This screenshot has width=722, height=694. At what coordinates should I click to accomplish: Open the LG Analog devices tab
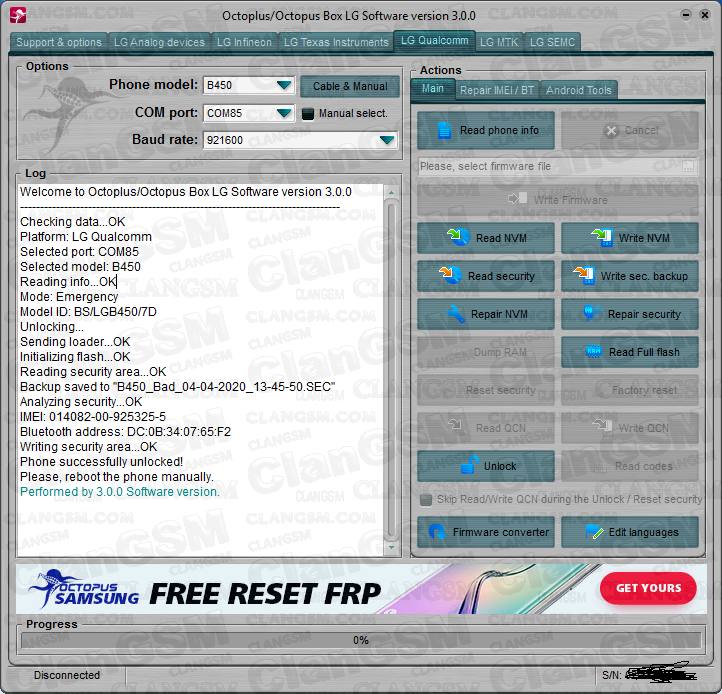[159, 42]
